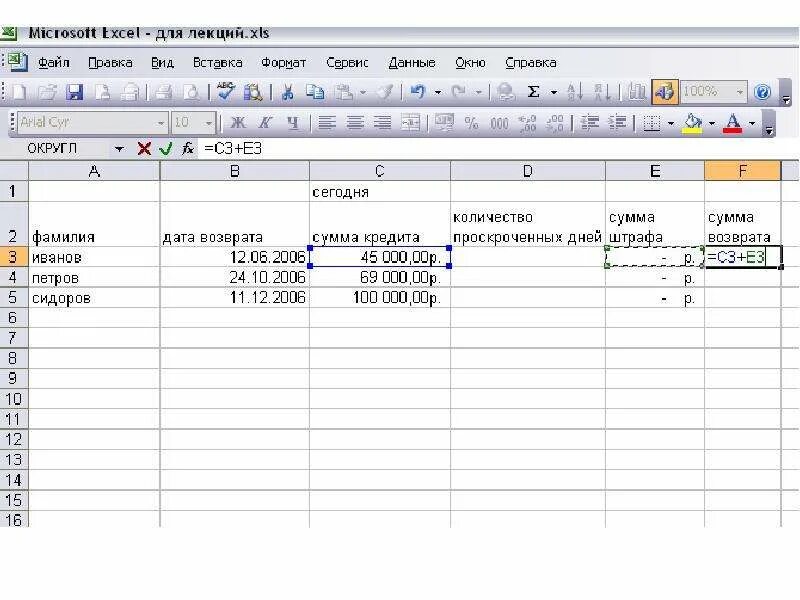Confirm formula entry with green checkmark
Image resolution: width=800 pixels, height=600 pixels.
tap(165, 148)
